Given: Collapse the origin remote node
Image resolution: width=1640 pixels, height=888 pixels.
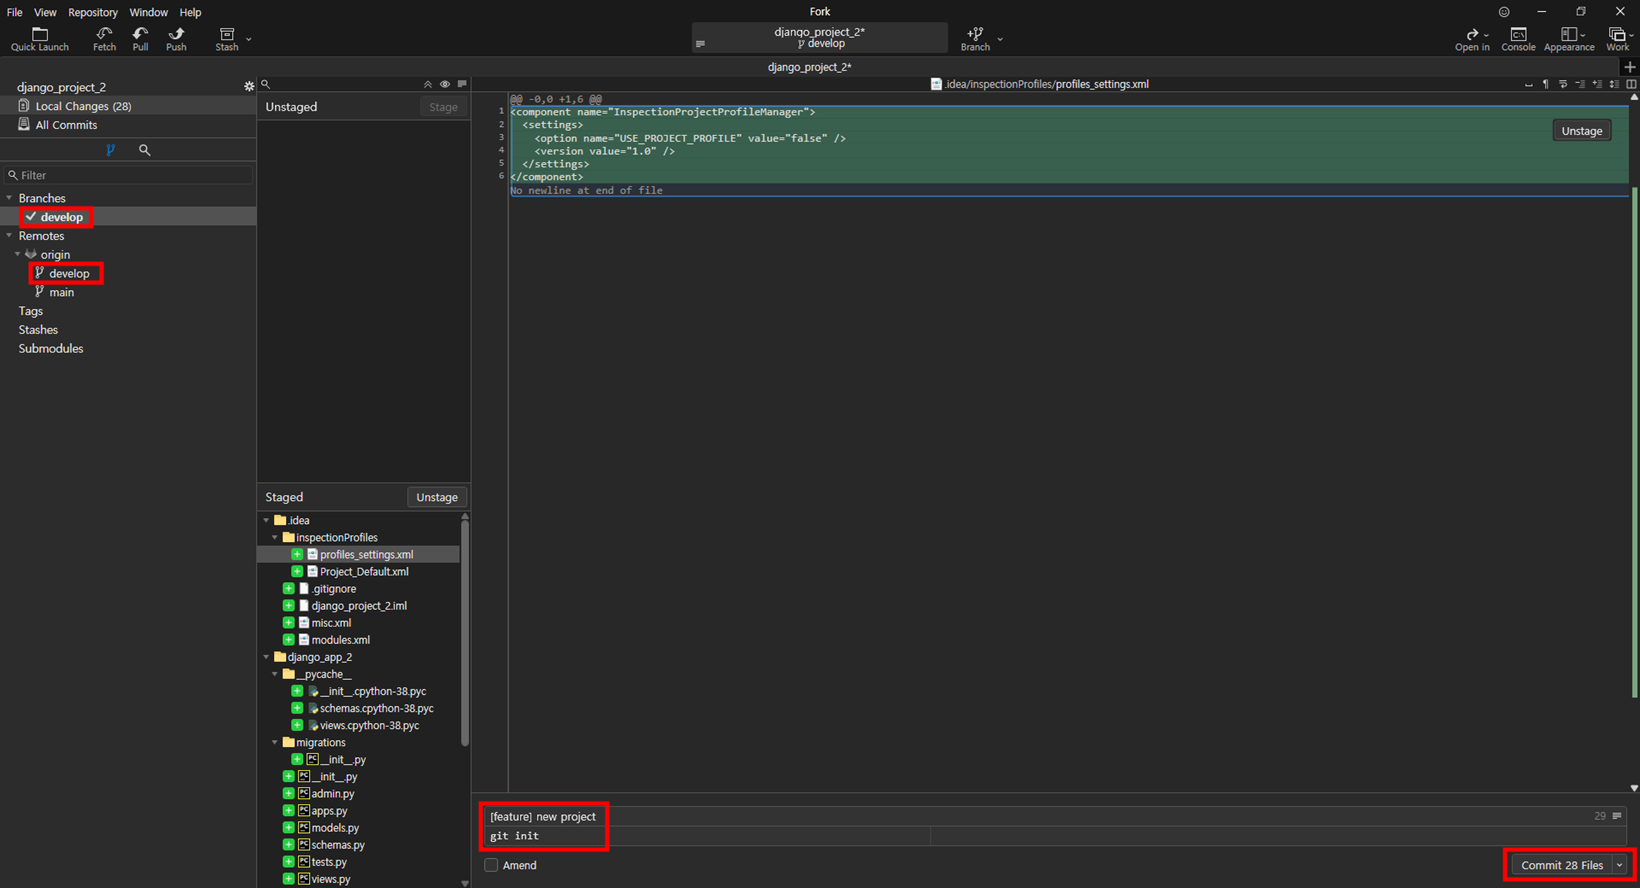Looking at the screenshot, I should pos(18,255).
